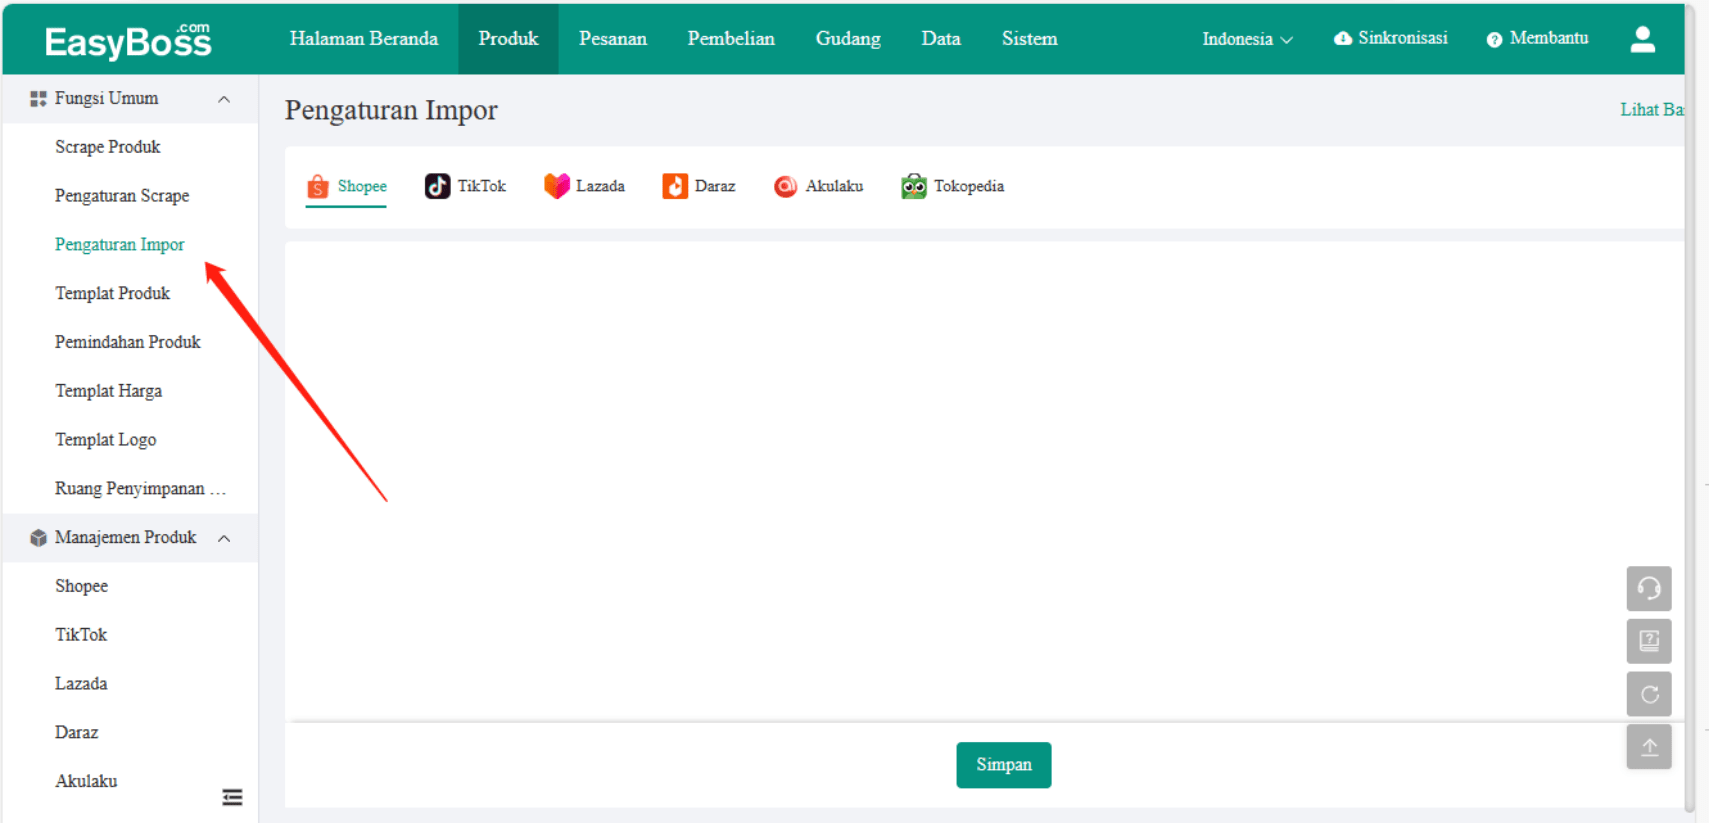Image resolution: width=1709 pixels, height=824 pixels.
Task: Switch to the TikTok tab label
Action: pos(482,186)
